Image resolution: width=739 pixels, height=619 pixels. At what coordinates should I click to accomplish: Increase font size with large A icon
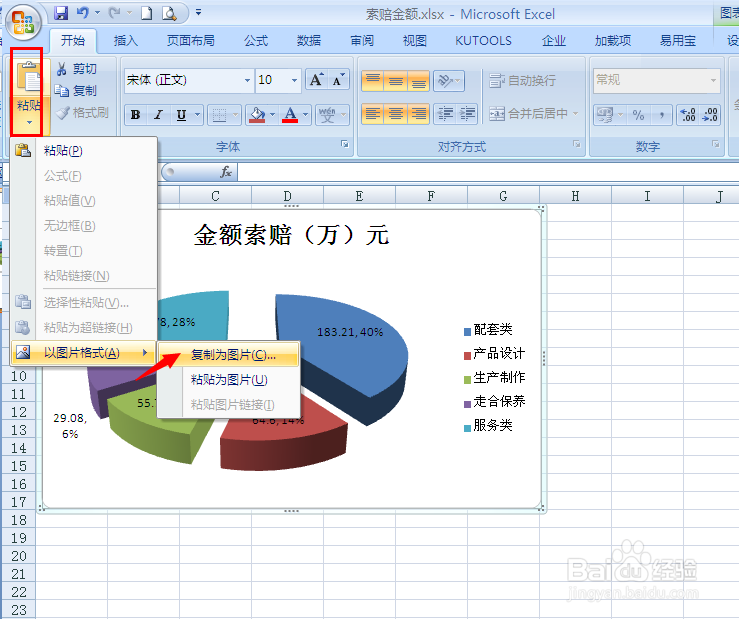(316, 80)
